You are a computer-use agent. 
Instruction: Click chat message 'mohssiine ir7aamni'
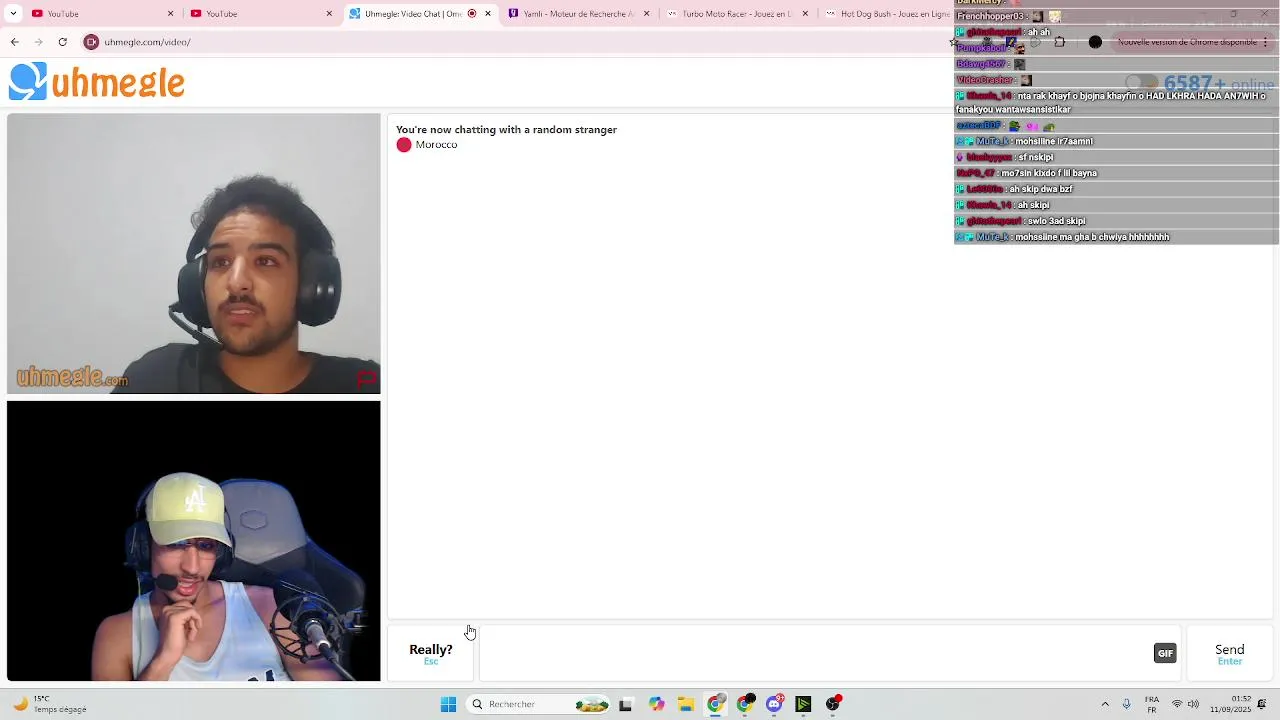[x=1054, y=141]
